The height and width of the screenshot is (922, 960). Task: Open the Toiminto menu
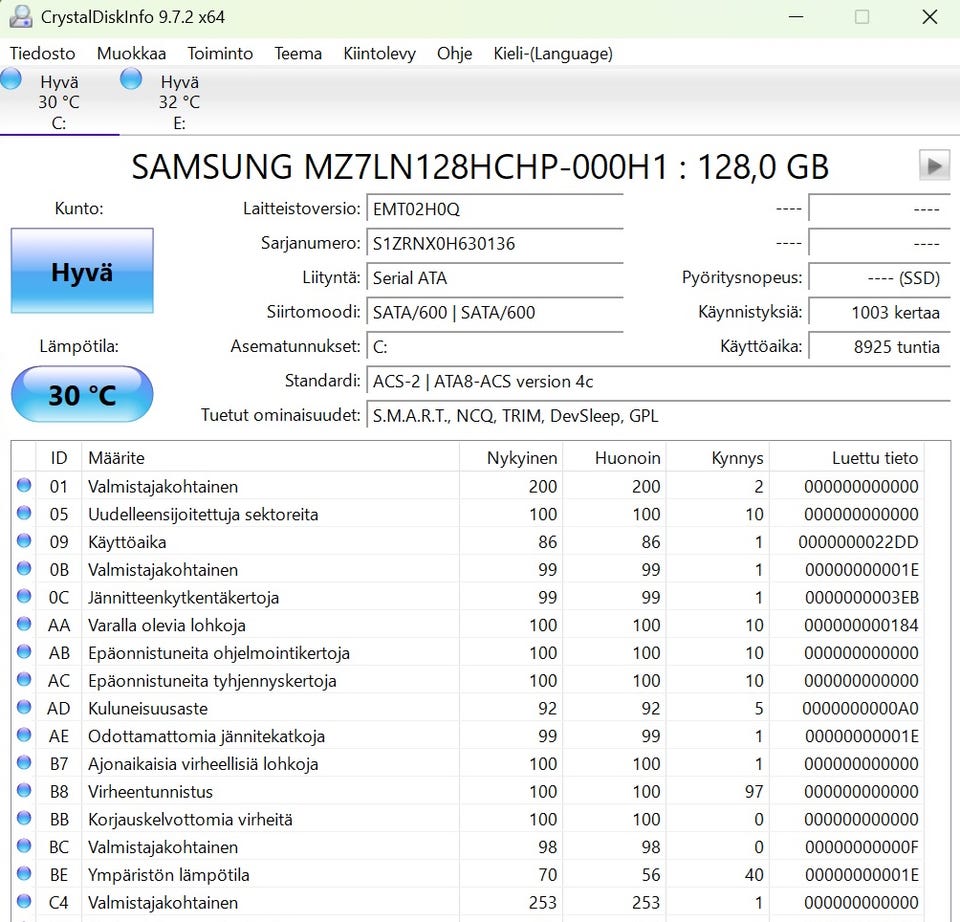click(220, 53)
